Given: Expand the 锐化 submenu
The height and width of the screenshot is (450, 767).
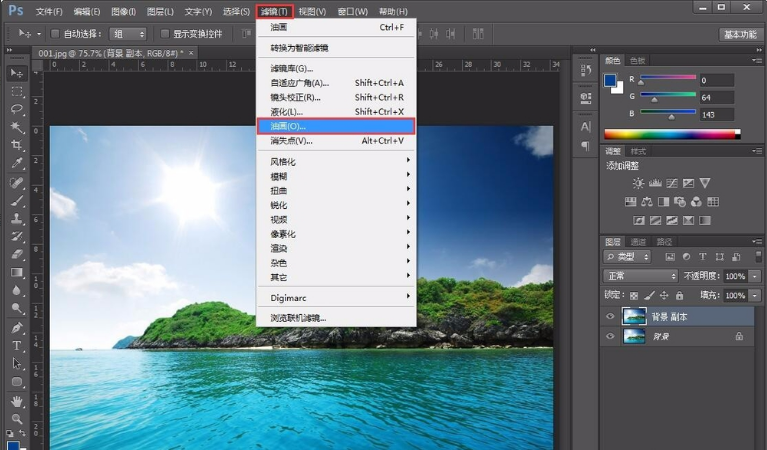Looking at the screenshot, I should (336, 205).
